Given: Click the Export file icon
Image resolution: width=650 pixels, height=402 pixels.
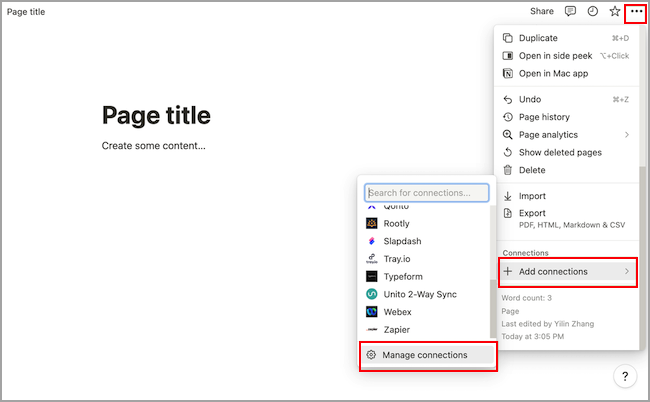Looking at the screenshot, I should pos(507,213).
